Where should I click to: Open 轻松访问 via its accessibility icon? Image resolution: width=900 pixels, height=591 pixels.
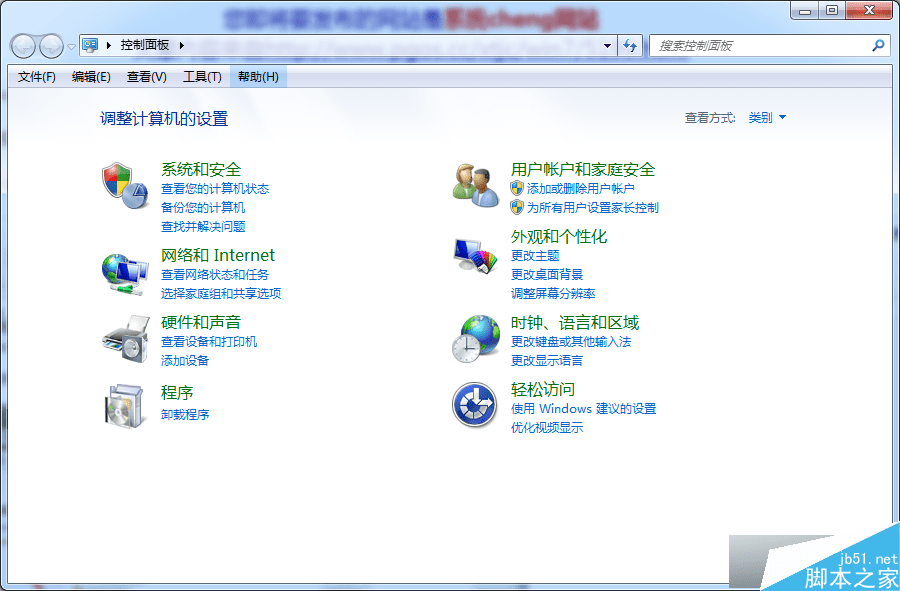473,404
